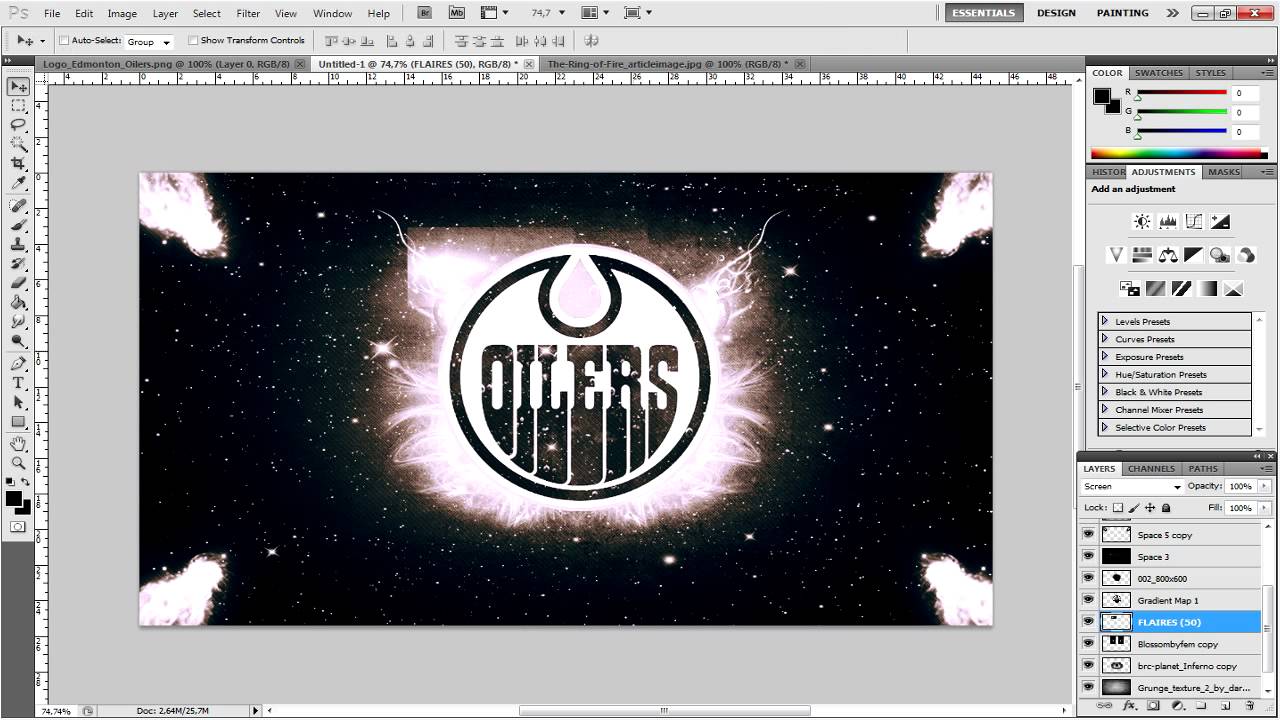
Task: Toggle visibility of Gradient Map 1 layer
Action: [1089, 600]
